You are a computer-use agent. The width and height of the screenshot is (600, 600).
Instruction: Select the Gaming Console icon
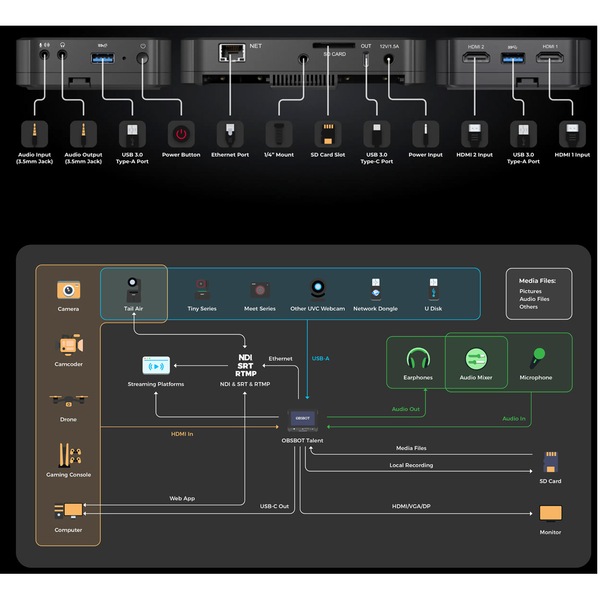[x=70, y=455]
